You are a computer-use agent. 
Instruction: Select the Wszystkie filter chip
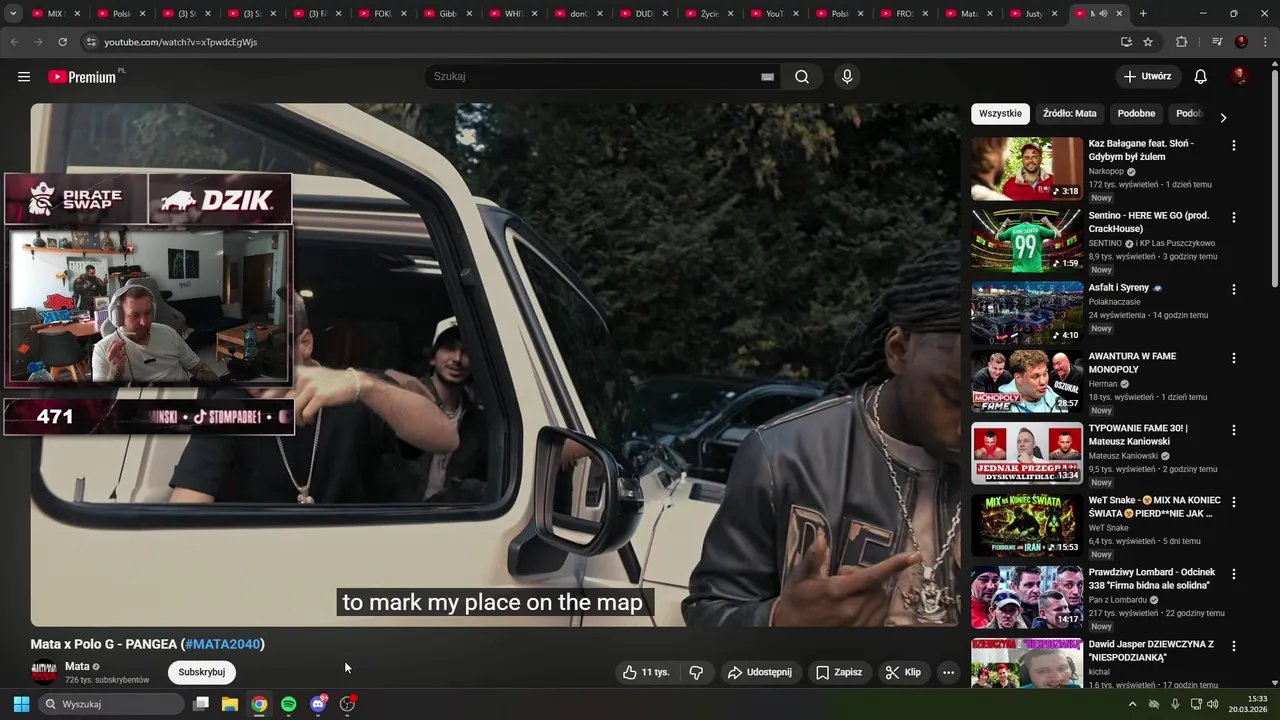[1000, 114]
